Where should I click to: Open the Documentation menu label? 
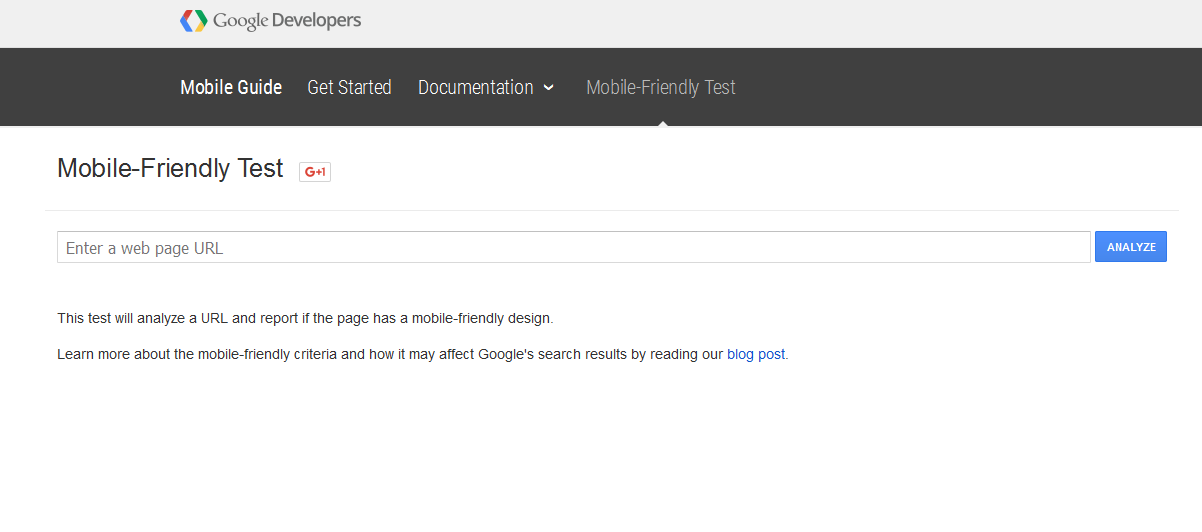476,88
